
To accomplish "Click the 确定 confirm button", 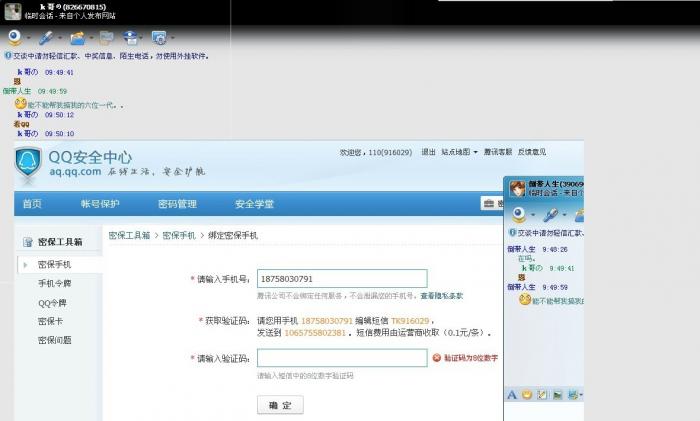I will (x=280, y=405).
